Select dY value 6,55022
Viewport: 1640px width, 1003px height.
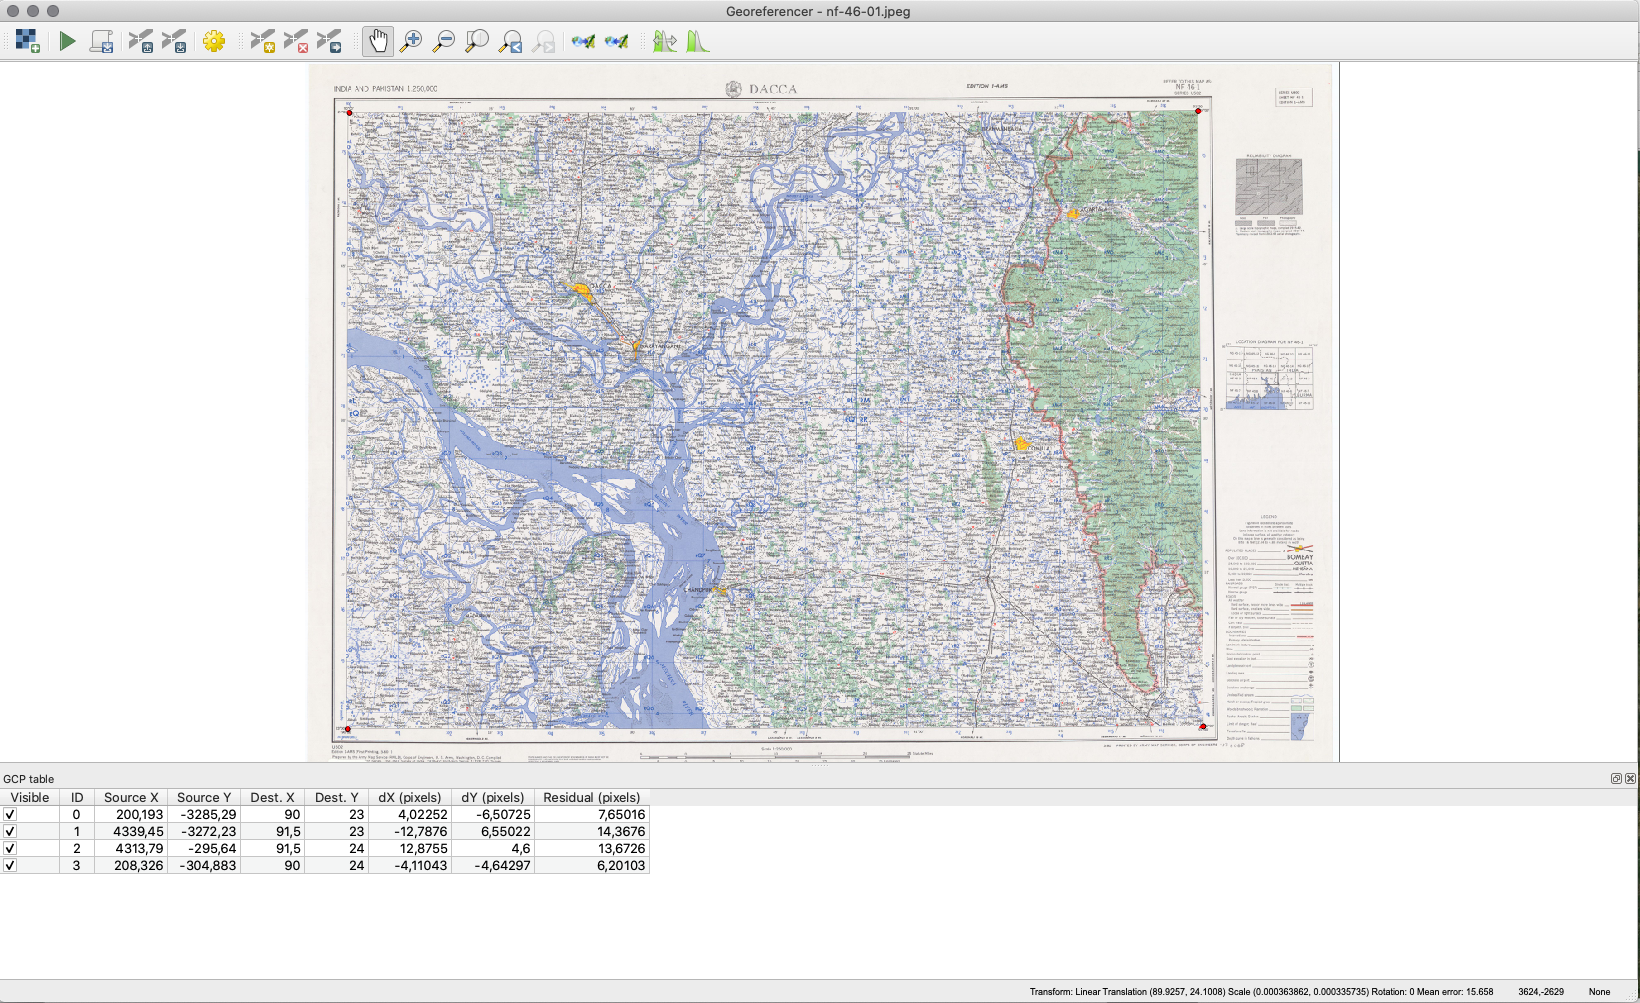pos(493,831)
